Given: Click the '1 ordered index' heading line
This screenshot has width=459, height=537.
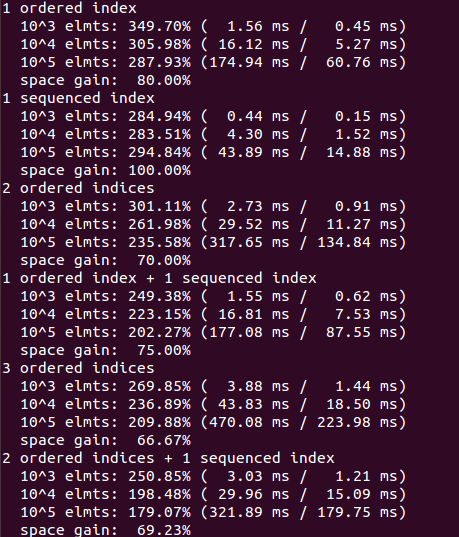Looking at the screenshot, I should click(x=70, y=8).
